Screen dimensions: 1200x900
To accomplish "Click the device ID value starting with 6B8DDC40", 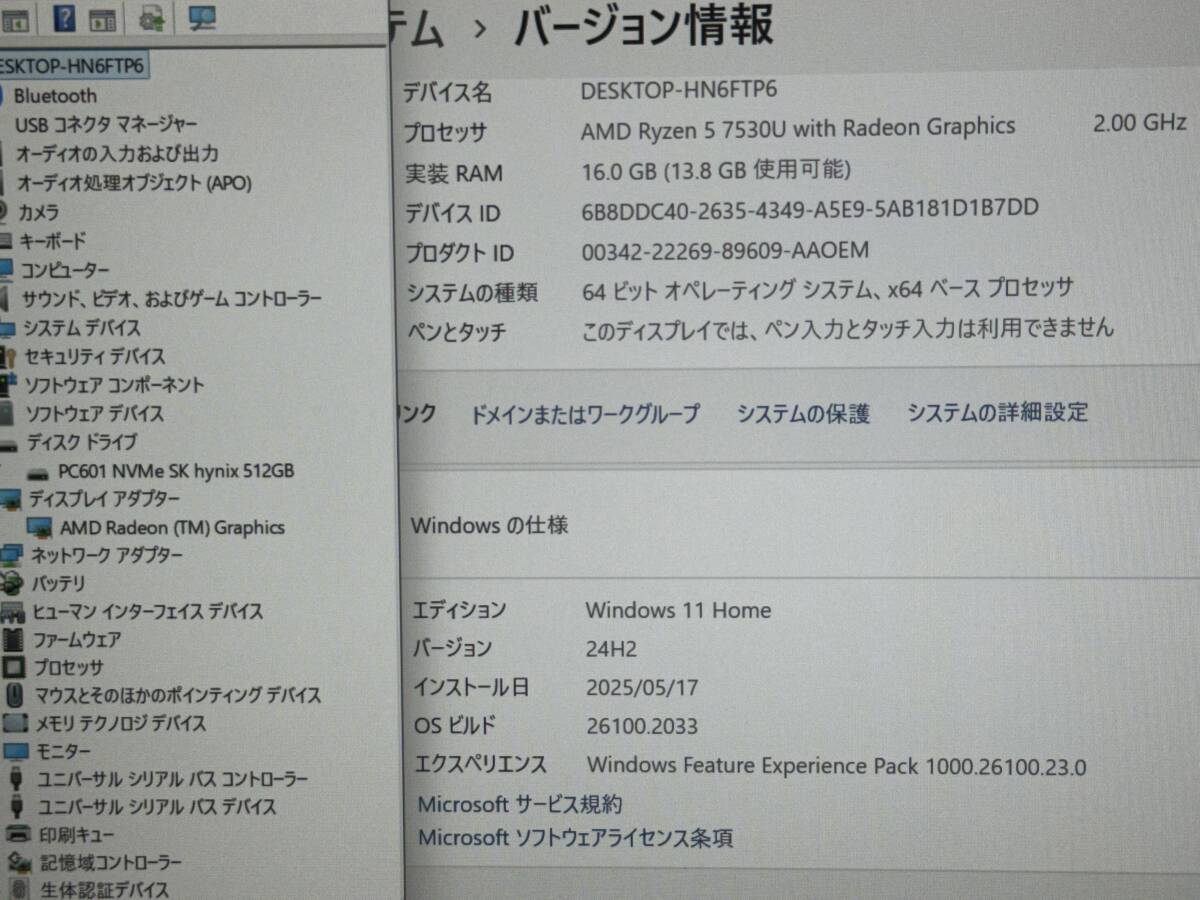I will (810, 208).
